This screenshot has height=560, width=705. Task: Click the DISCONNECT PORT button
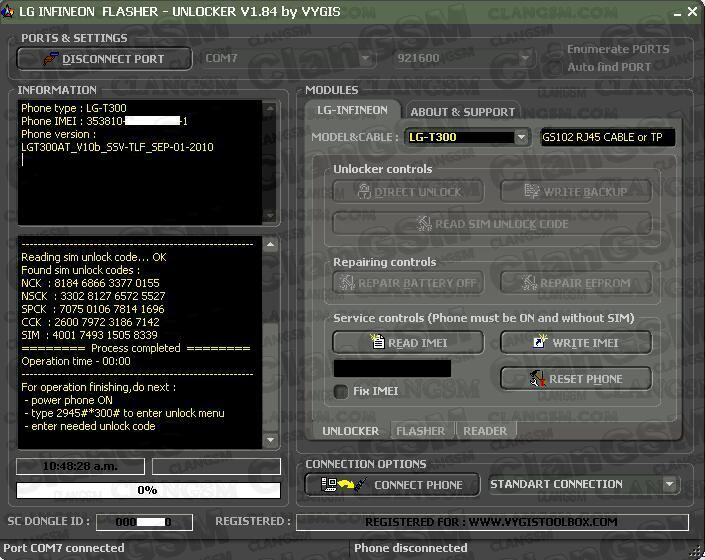click(104, 59)
